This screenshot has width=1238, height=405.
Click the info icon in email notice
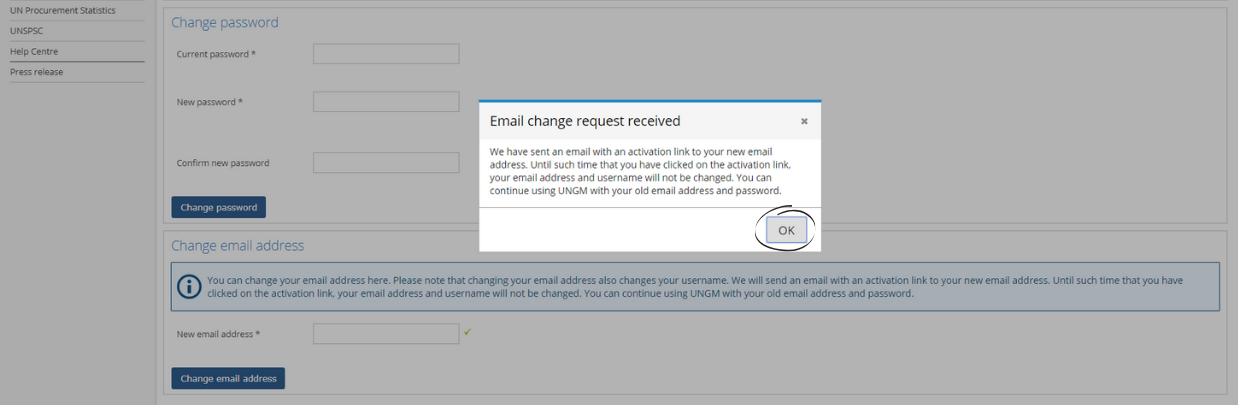click(x=189, y=287)
